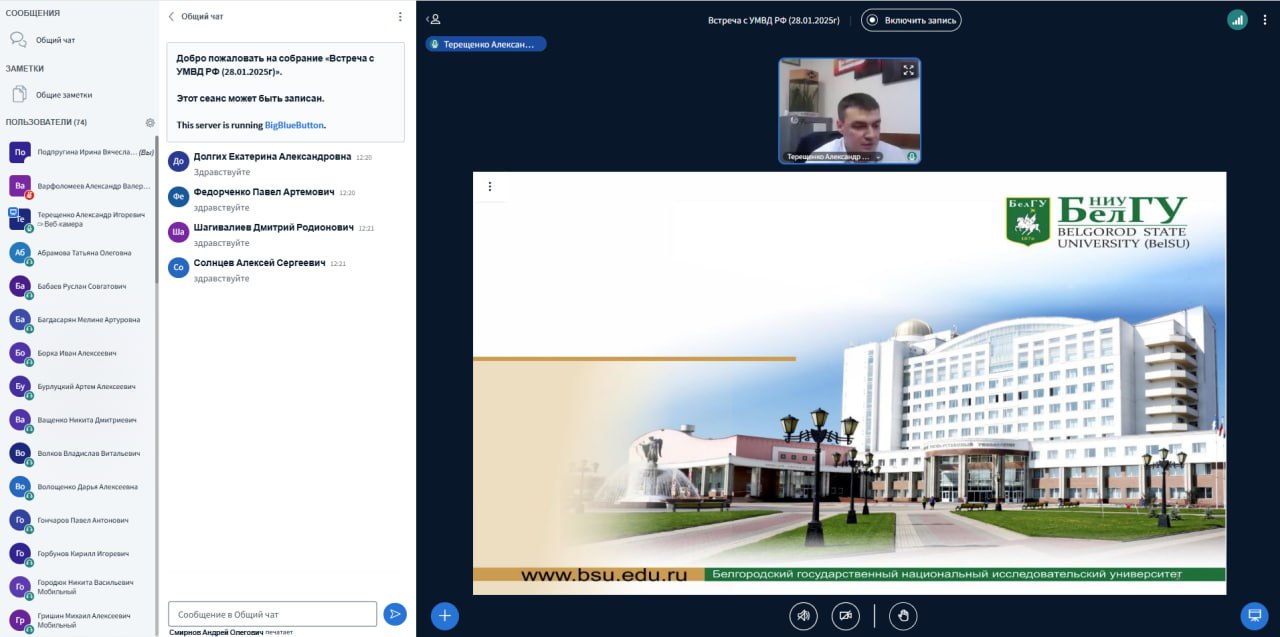1280x637 pixels.
Task: Toggle the users and messages panel
Action: click(x=434, y=19)
